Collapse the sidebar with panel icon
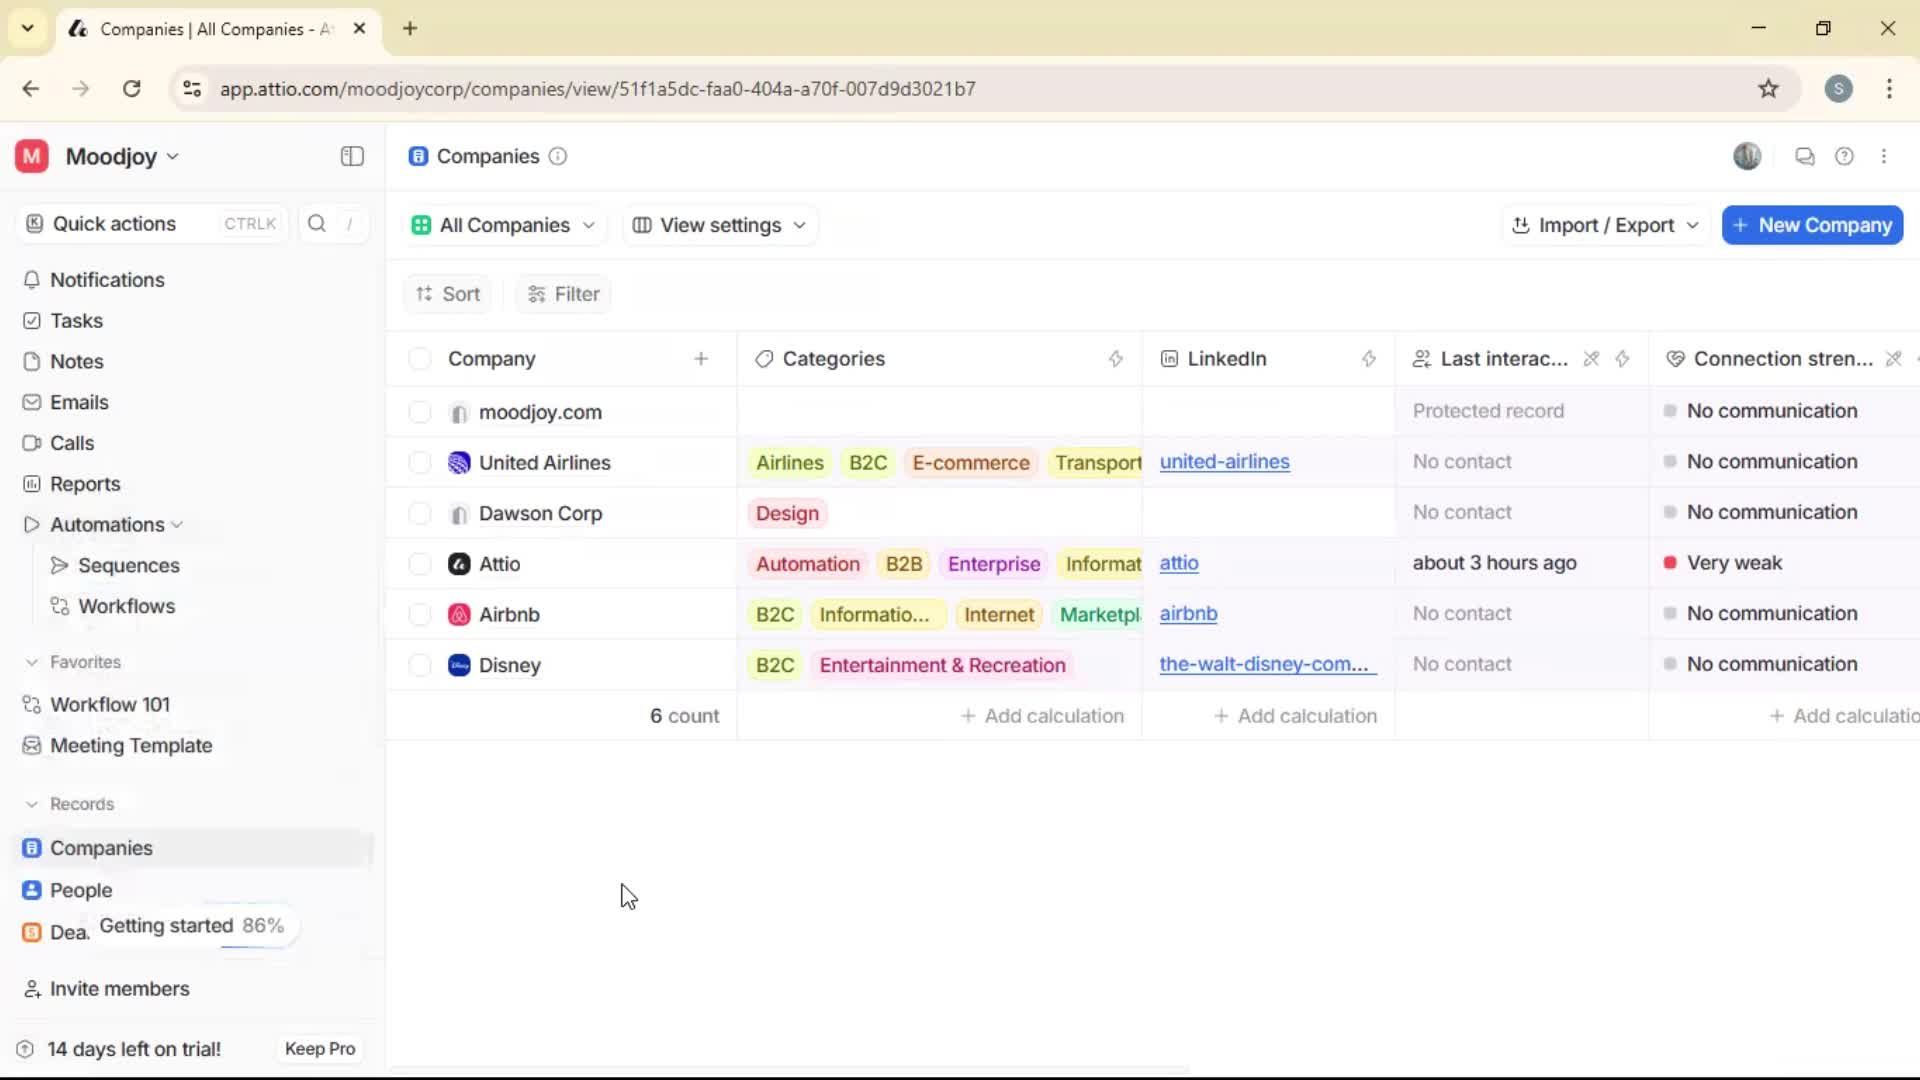 point(351,156)
